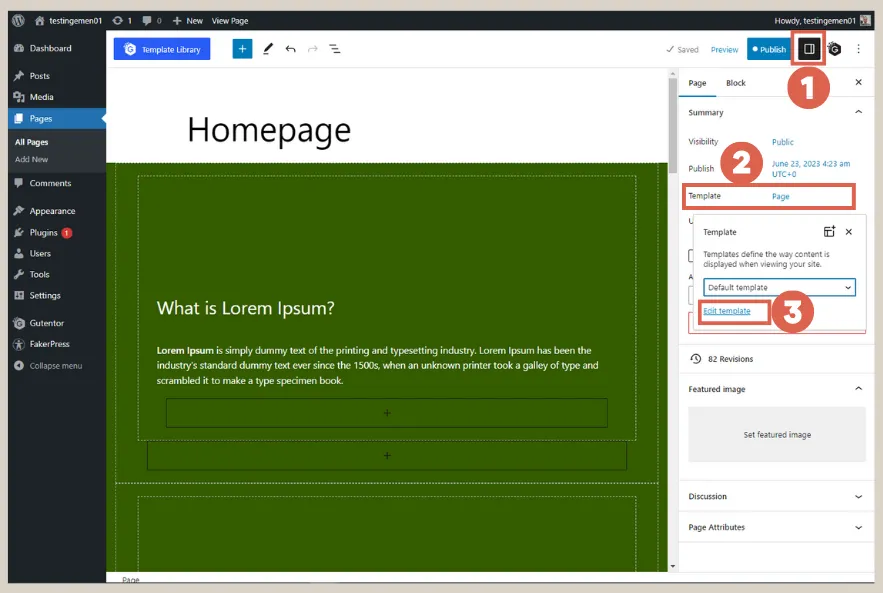Viewport: 883px width, 593px height.
Task: Open the Default template dropdown
Action: pyautogui.click(x=779, y=287)
